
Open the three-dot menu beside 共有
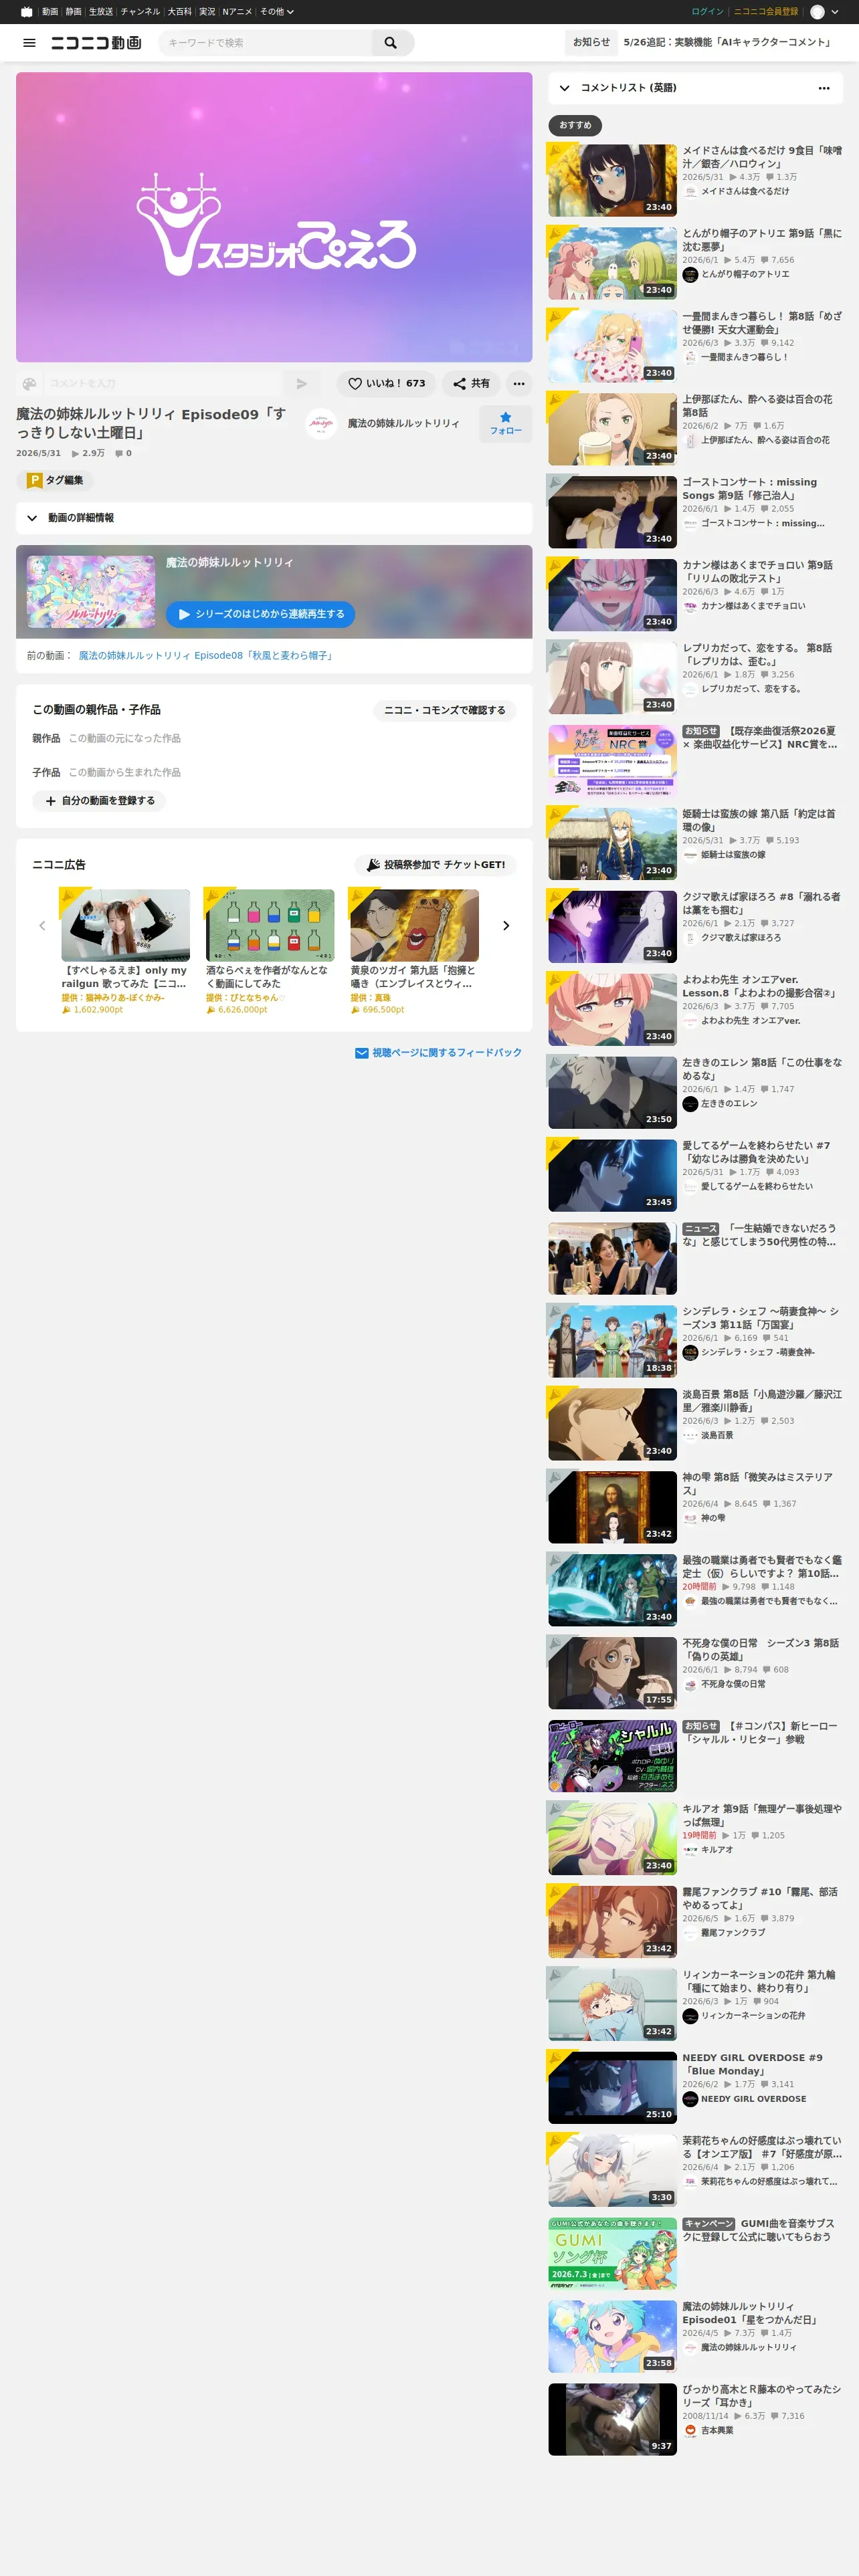coord(519,384)
